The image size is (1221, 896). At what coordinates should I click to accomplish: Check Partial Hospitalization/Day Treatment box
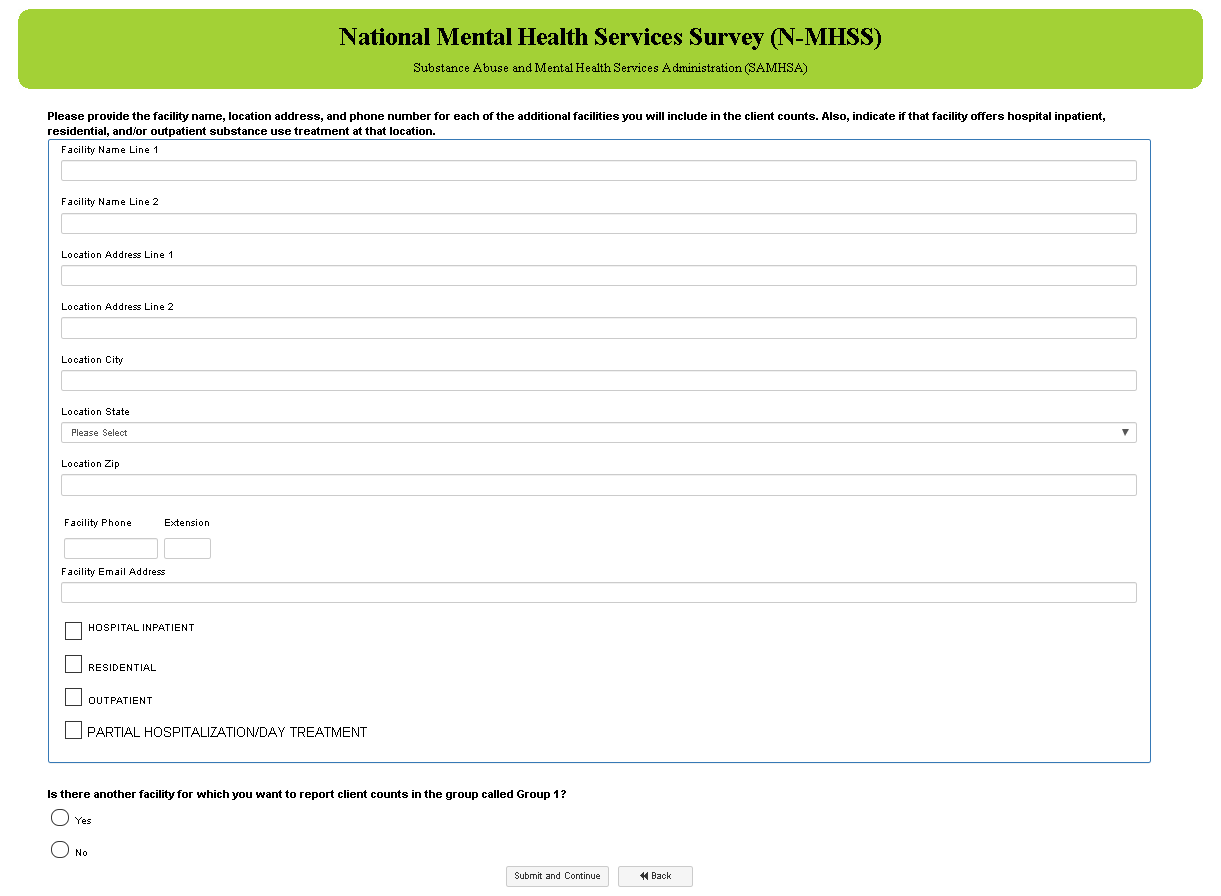(73, 730)
